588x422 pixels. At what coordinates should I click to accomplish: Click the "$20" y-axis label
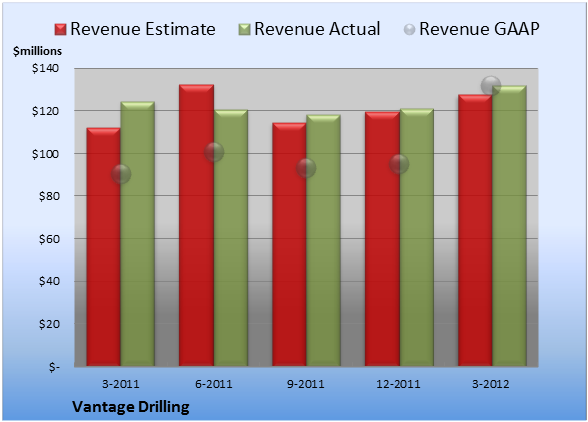pyautogui.click(x=49, y=324)
